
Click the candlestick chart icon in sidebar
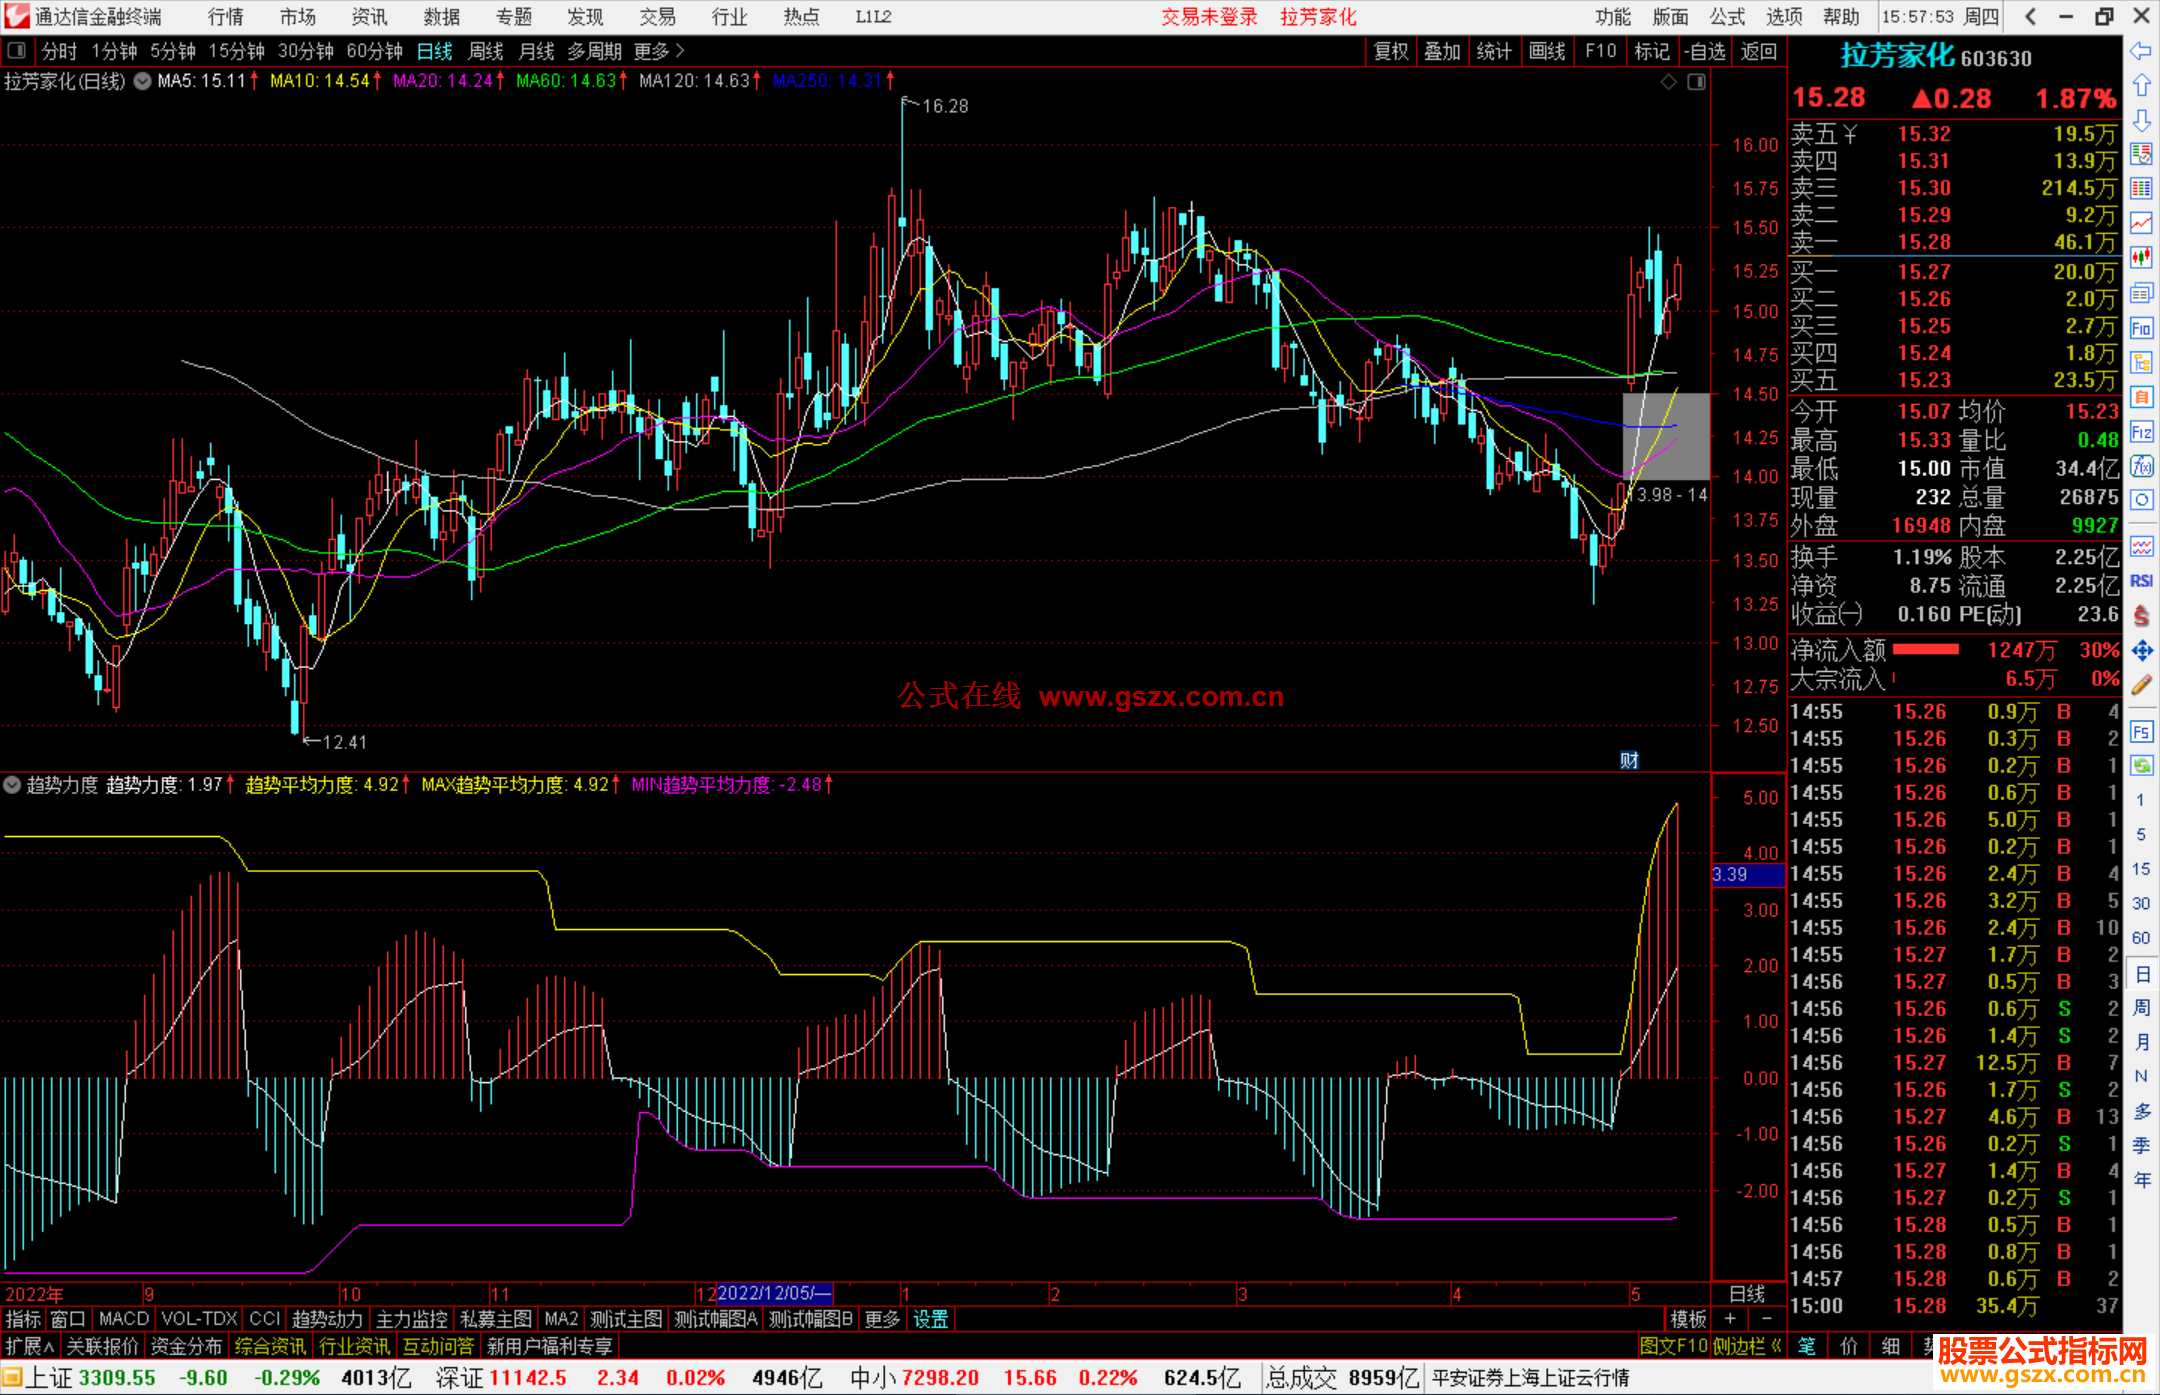pos(2141,257)
